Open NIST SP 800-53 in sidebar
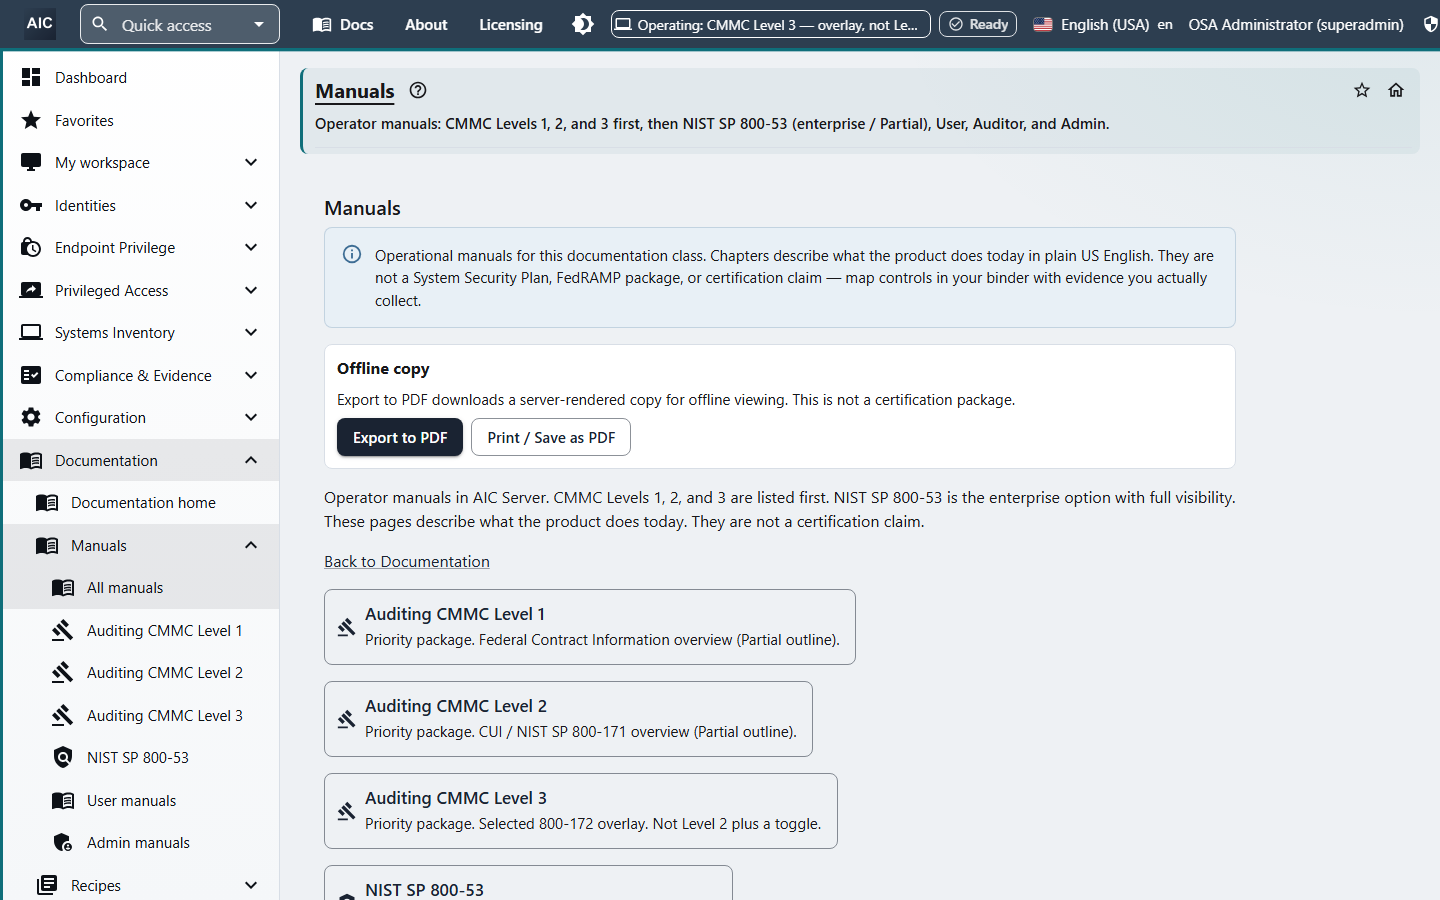This screenshot has width=1440, height=900. pos(141,758)
